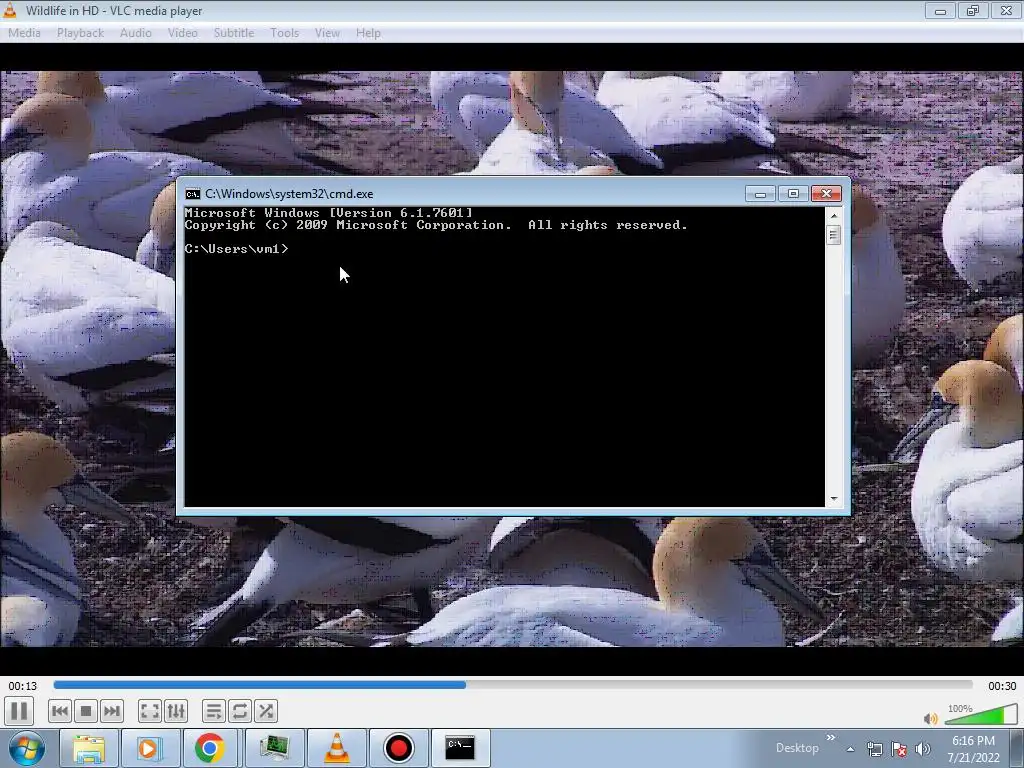Close the cmd.exe window

point(826,194)
